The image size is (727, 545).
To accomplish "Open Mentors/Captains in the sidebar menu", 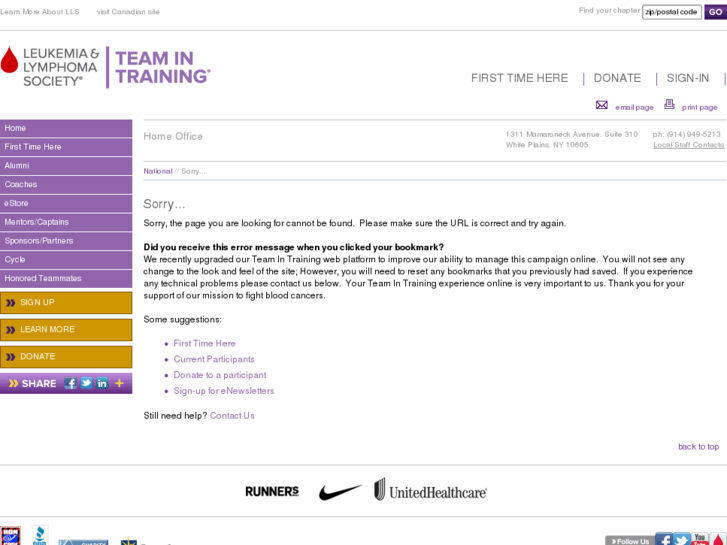I will point(66,222).
